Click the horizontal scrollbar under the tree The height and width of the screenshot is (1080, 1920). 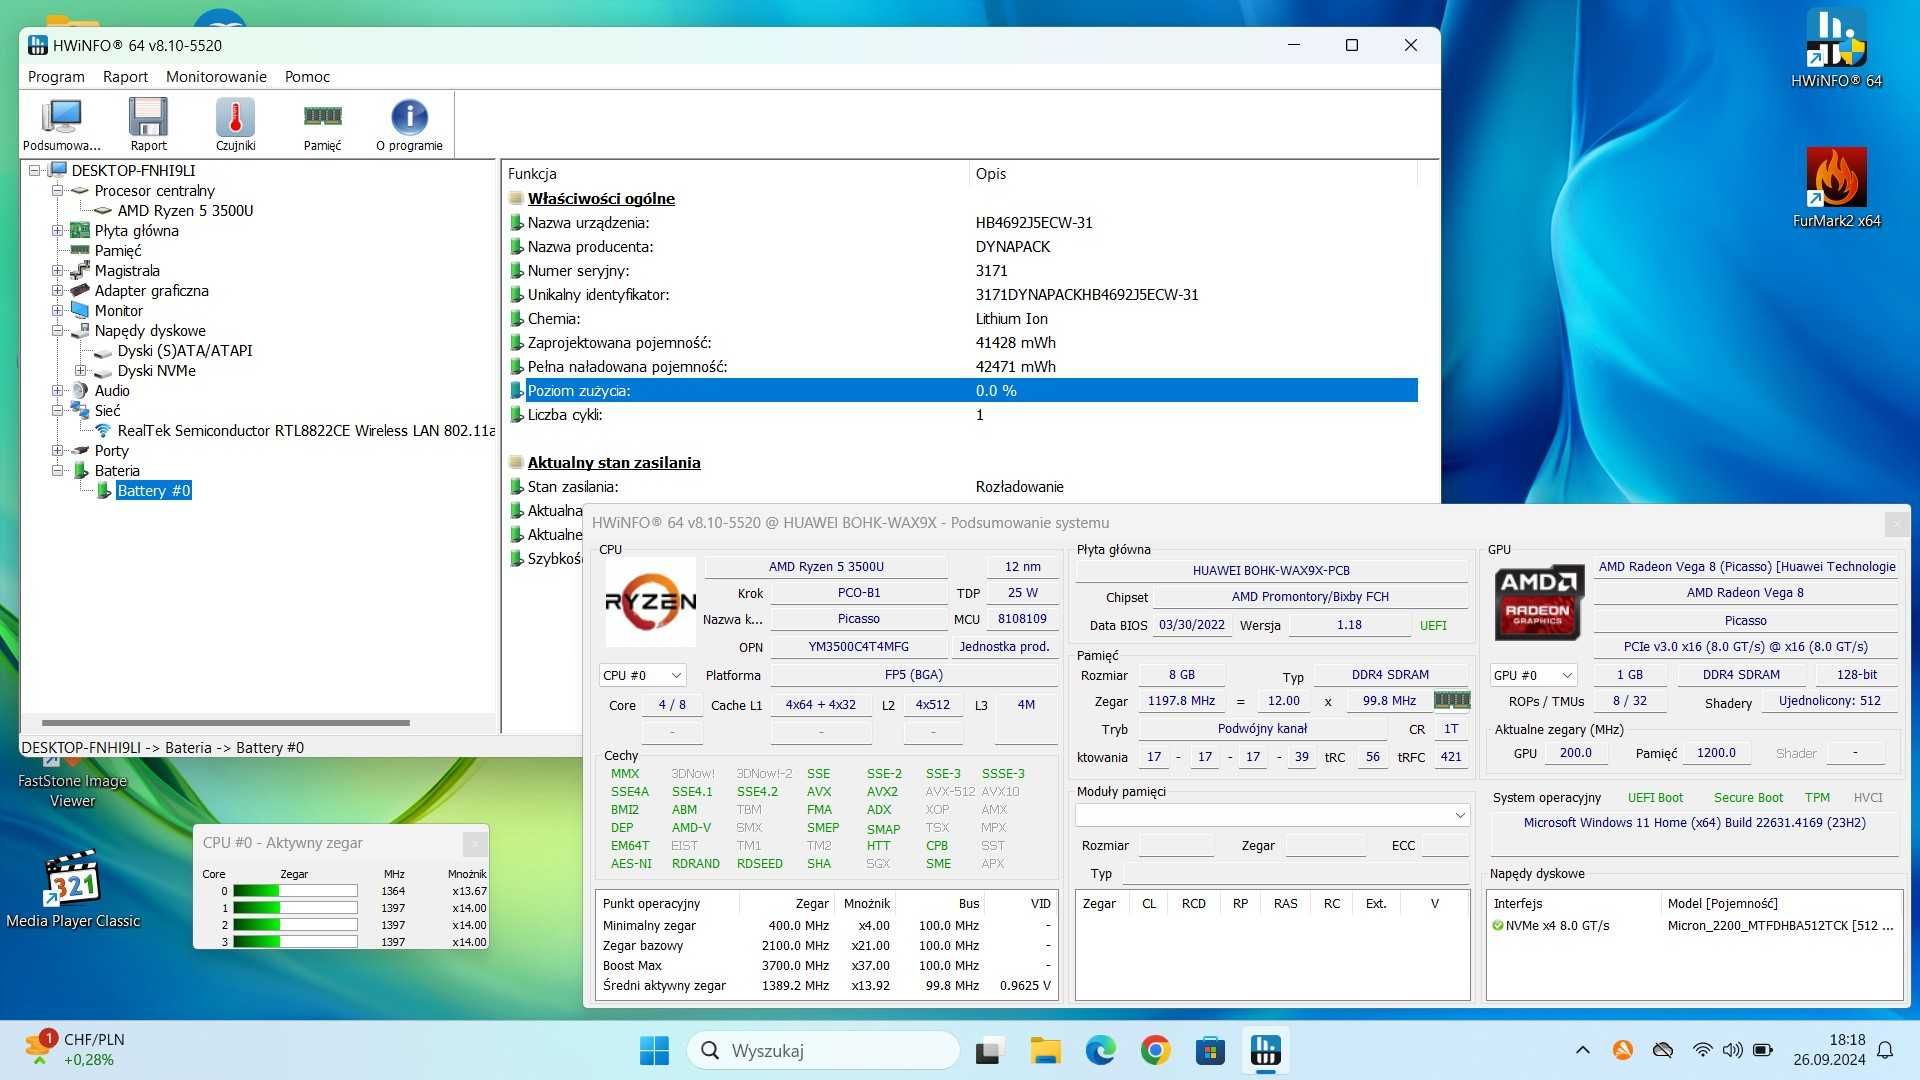click(x=226, y=722)
